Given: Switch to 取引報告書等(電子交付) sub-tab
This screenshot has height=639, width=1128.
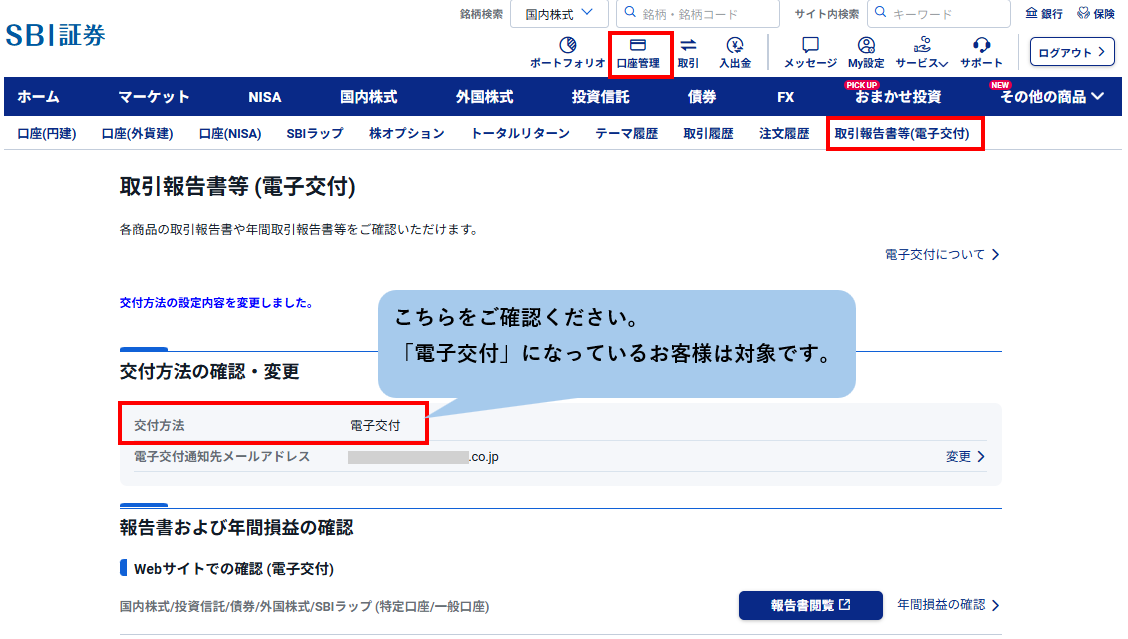Looking at the screenshot, I should (x=902, y=133).
